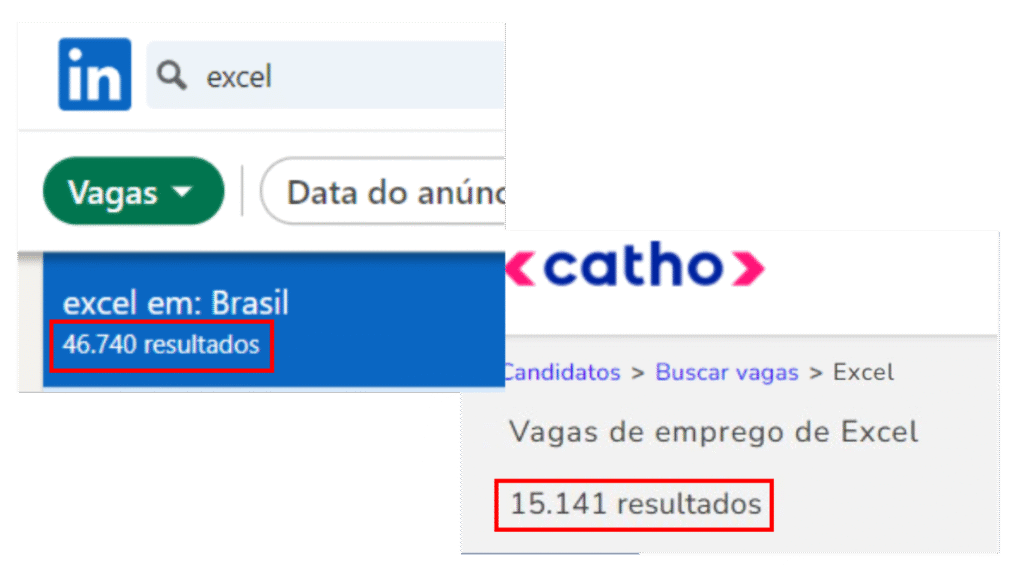Click the separator arrow before Excel

pyautogui.click(x=816, y=374)
